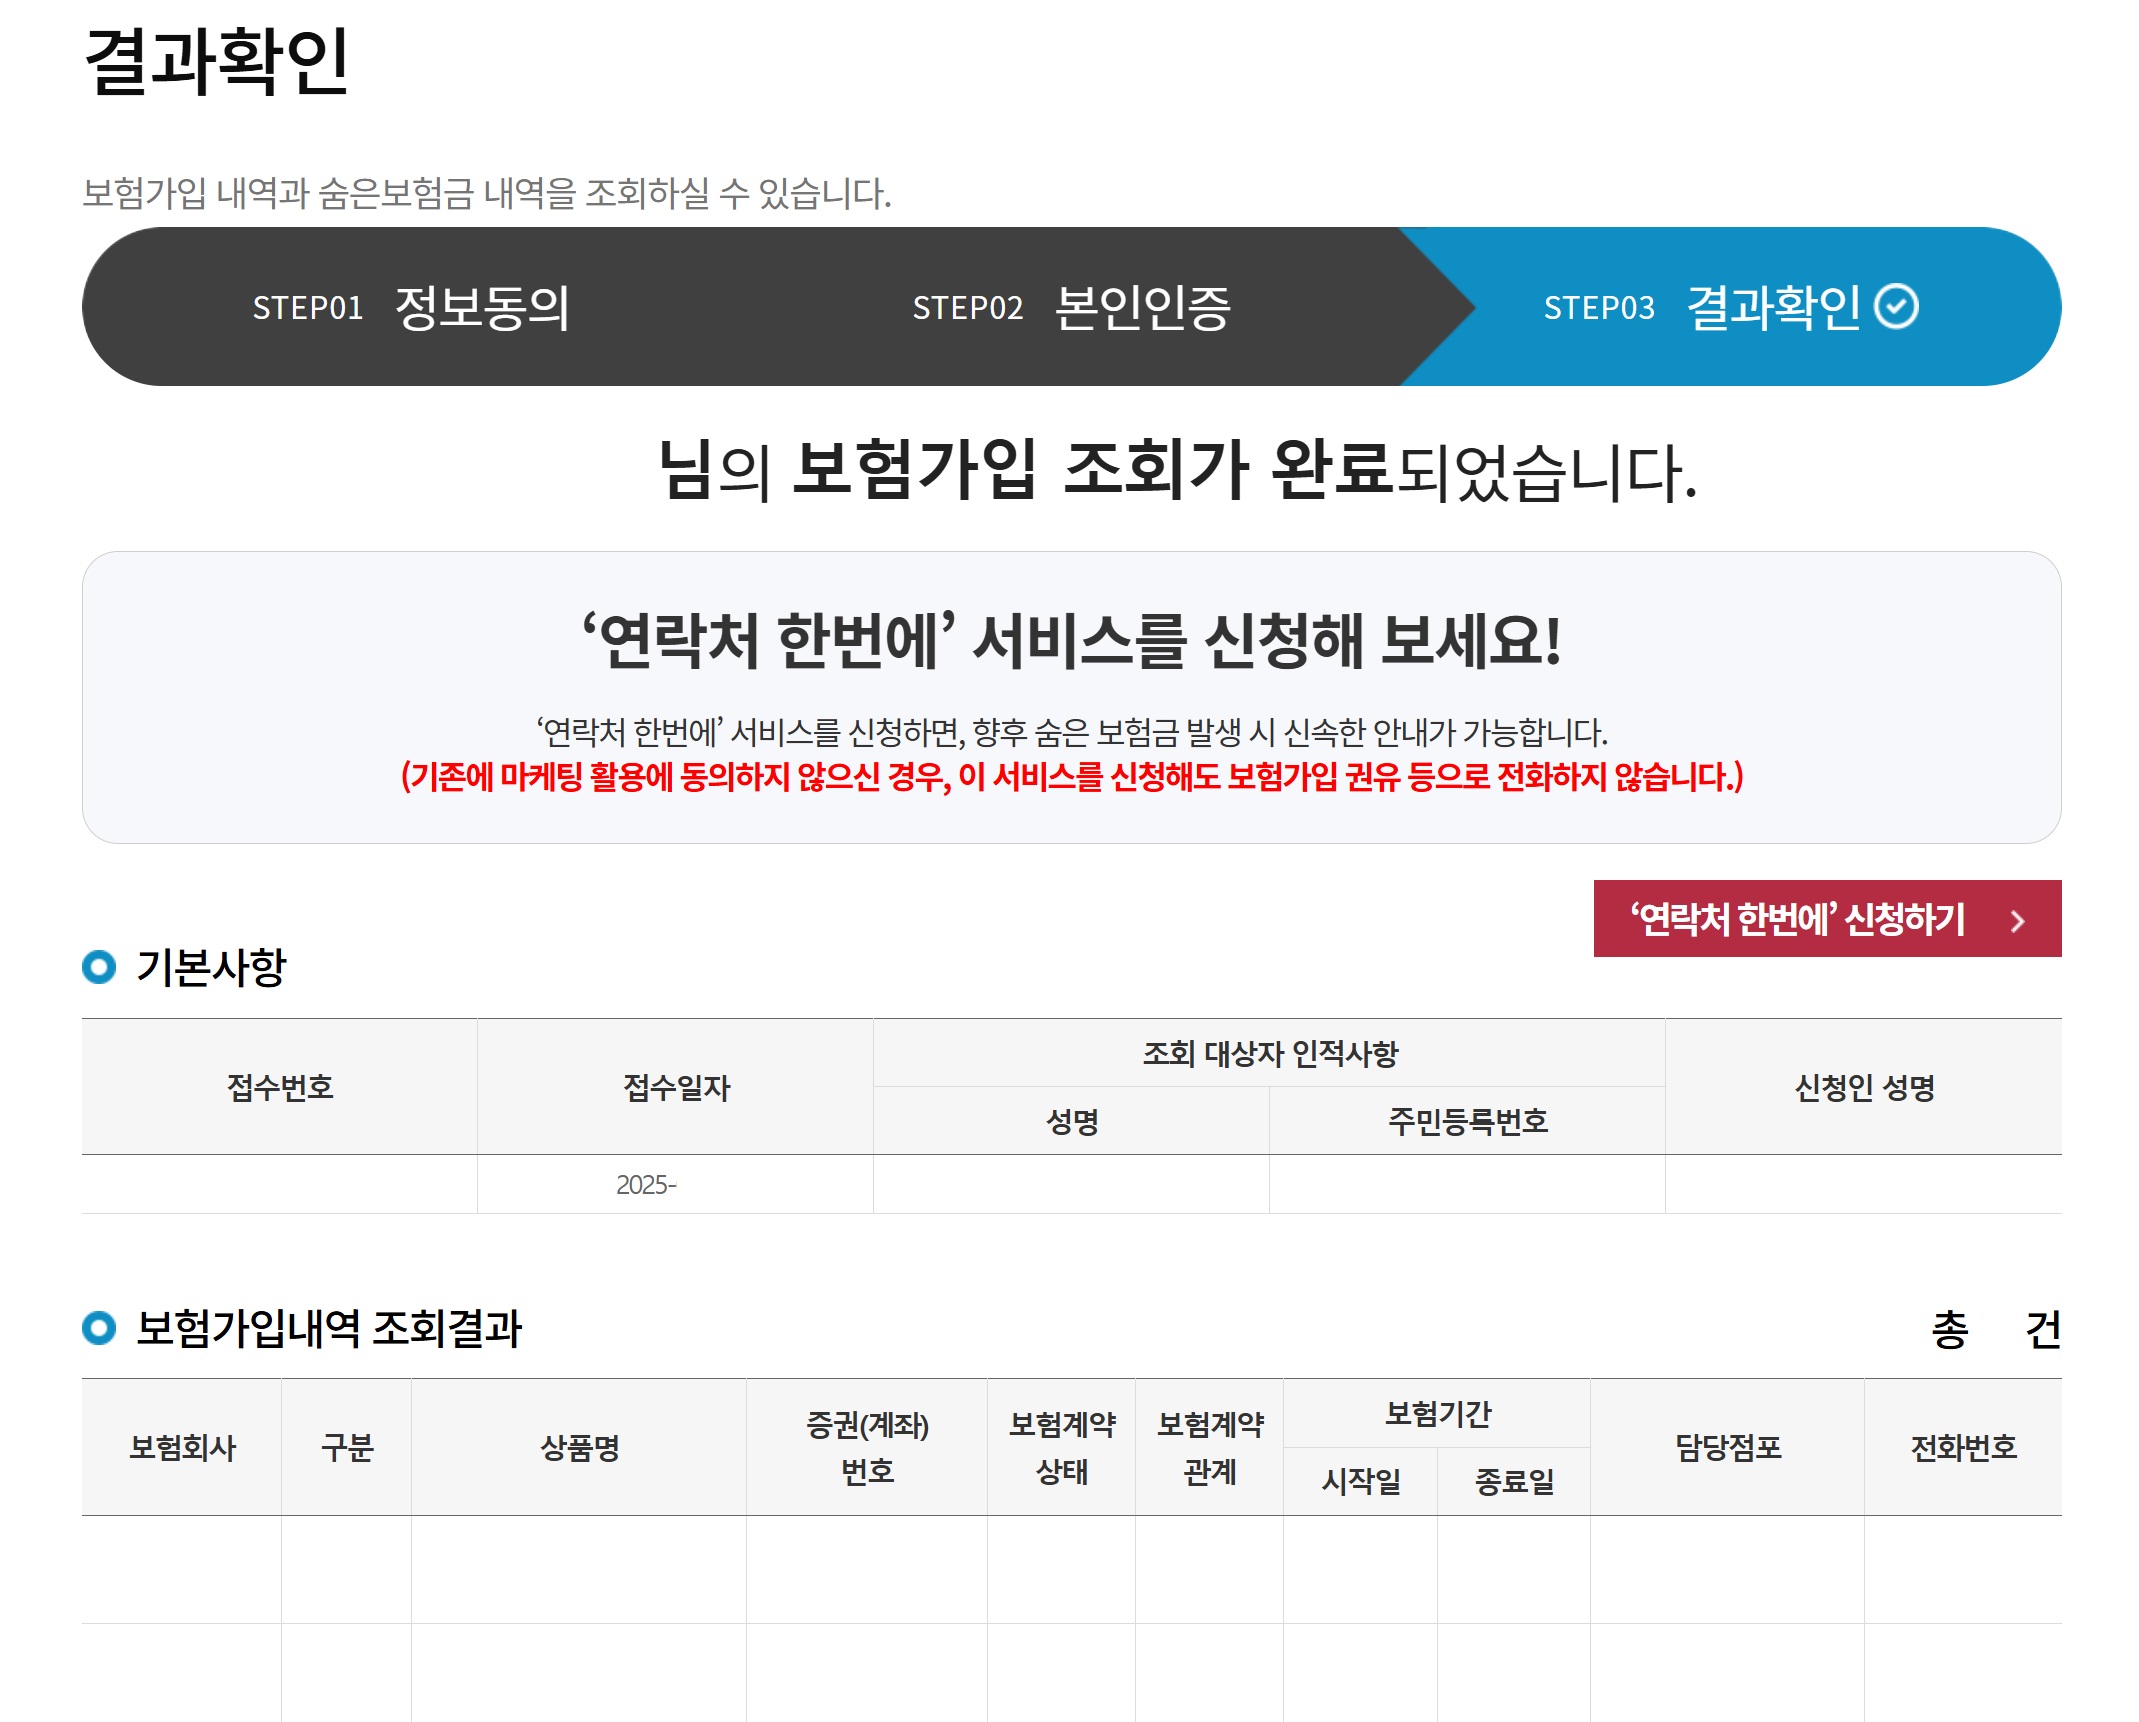Click the blue bullet icon beside 기본사항
This screenshot has width=2139, height=1722.
[x=99, y=965]
